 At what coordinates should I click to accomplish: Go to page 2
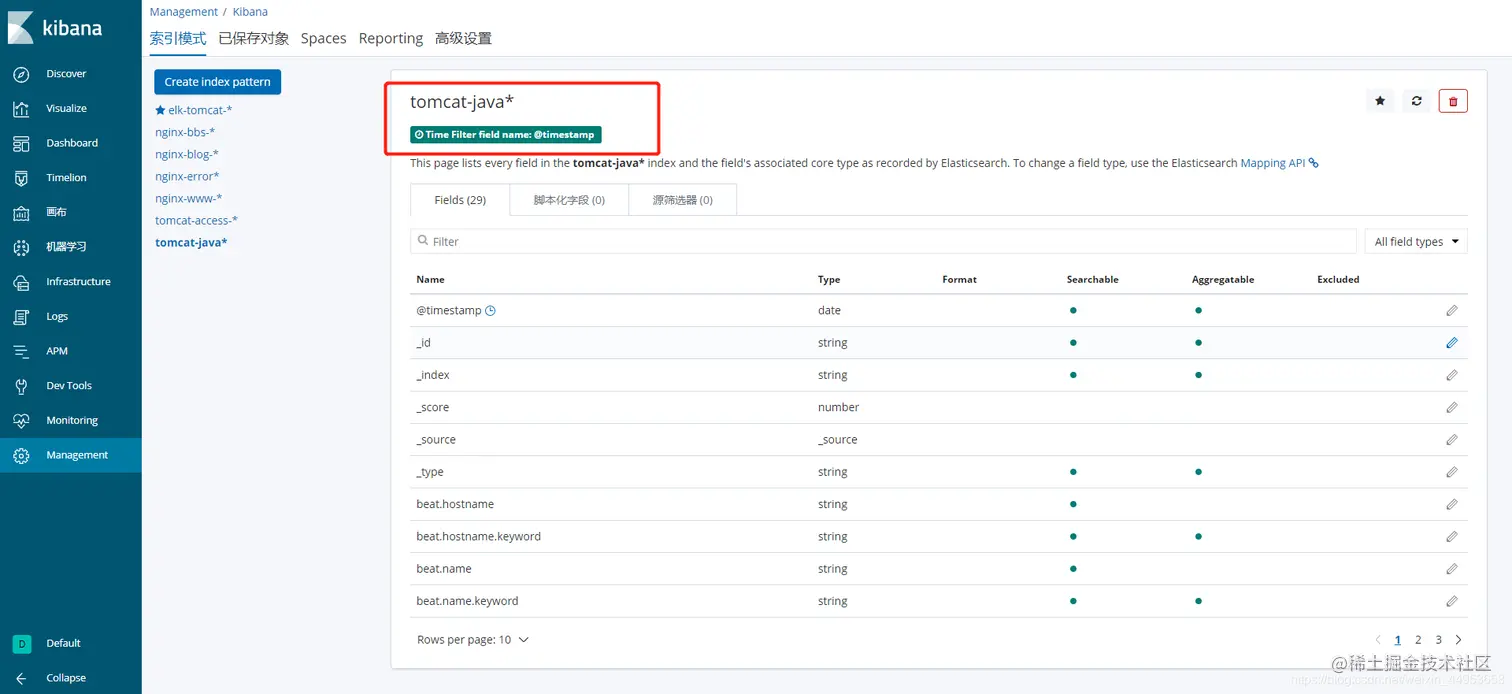point(1418,640)
